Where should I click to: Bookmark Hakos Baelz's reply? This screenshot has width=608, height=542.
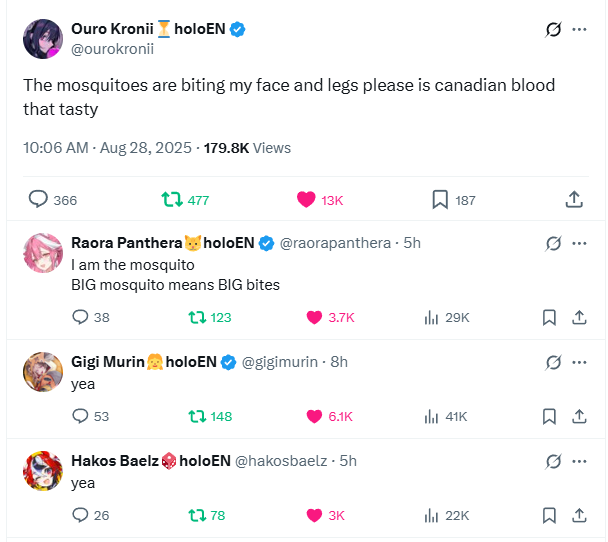[x=549, y=515]
